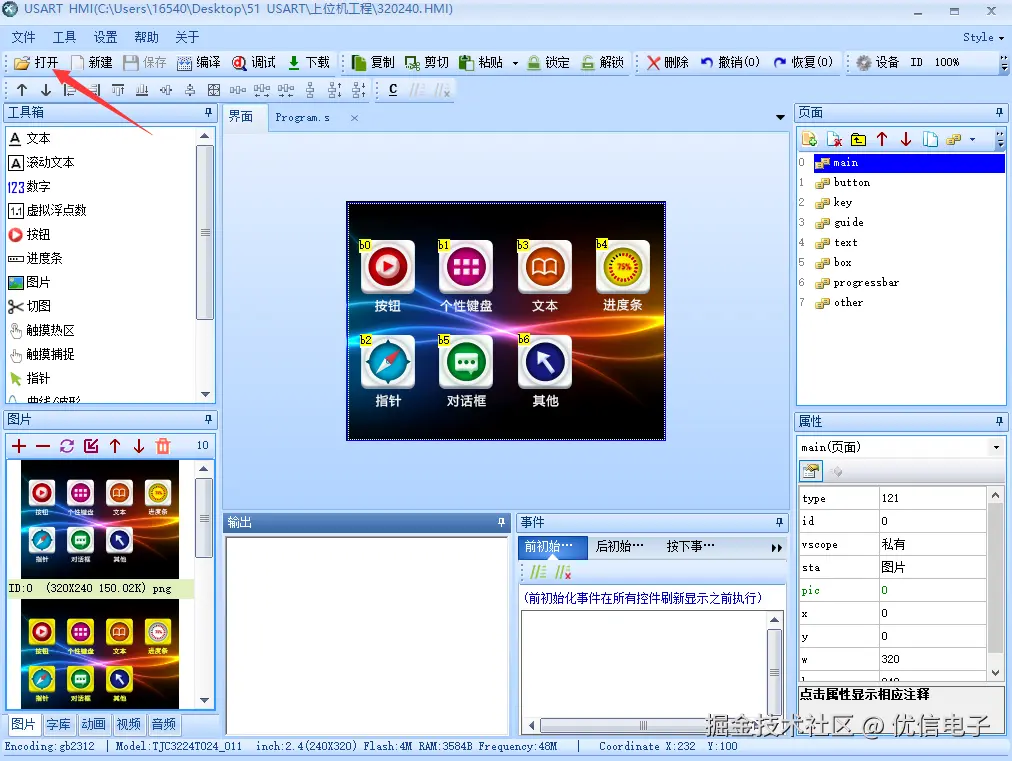Click the 下载 download button

tap(309, 62)
